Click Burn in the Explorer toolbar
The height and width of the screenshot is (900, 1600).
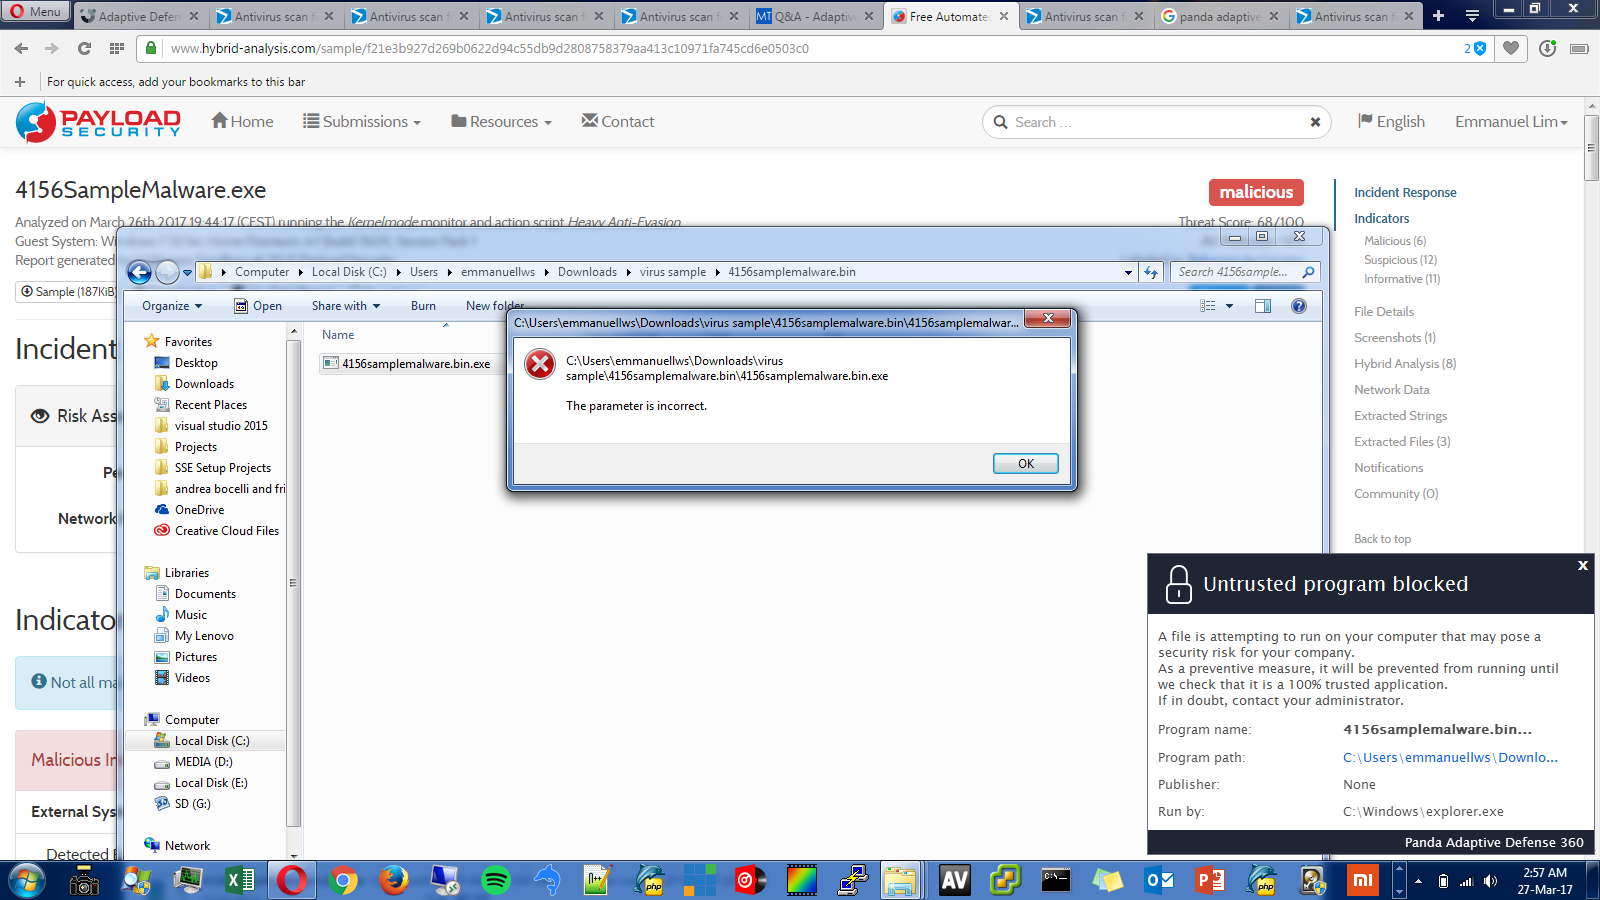(423, 306)
